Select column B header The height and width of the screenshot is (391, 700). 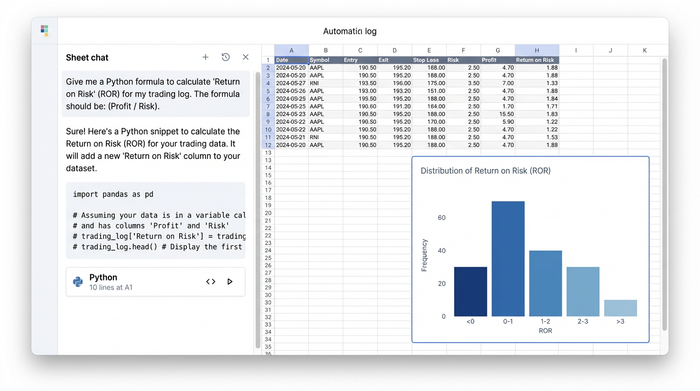click(325, 50)
